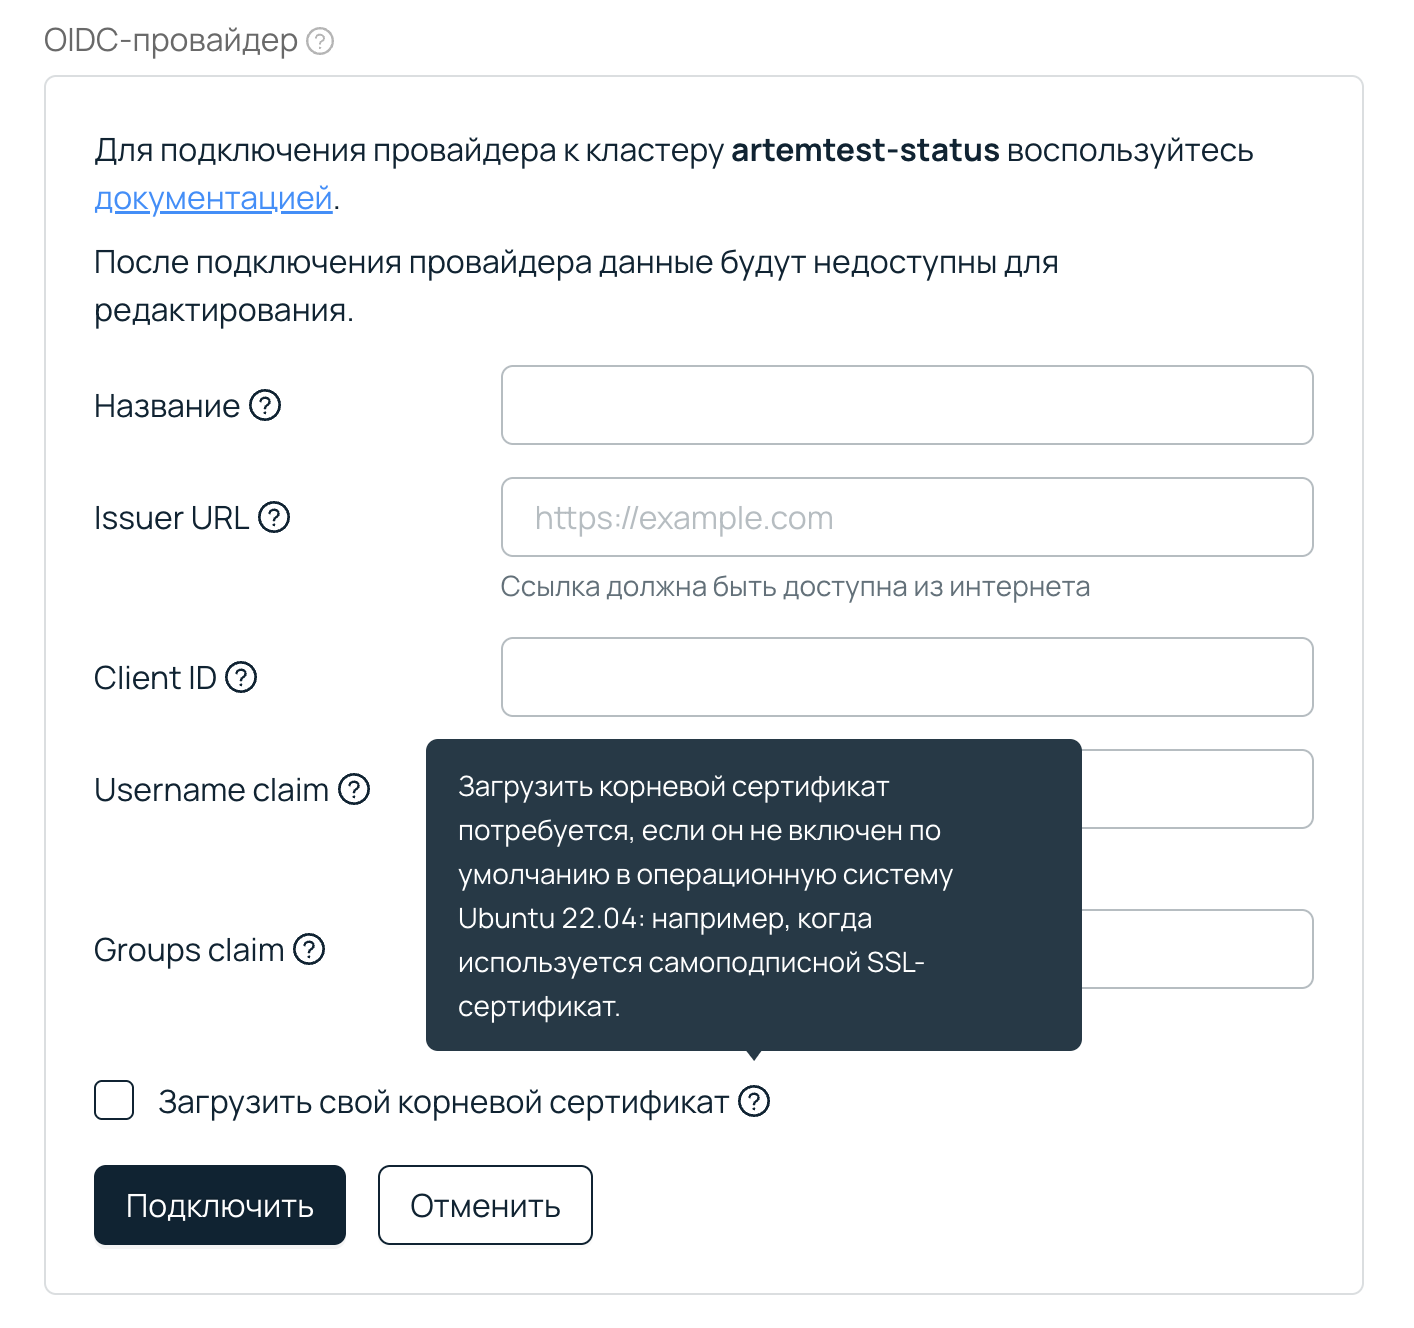The image size is (1414, 1328).
Task: Focus the Groups claim input field
Action: (x=1196, y=949)
